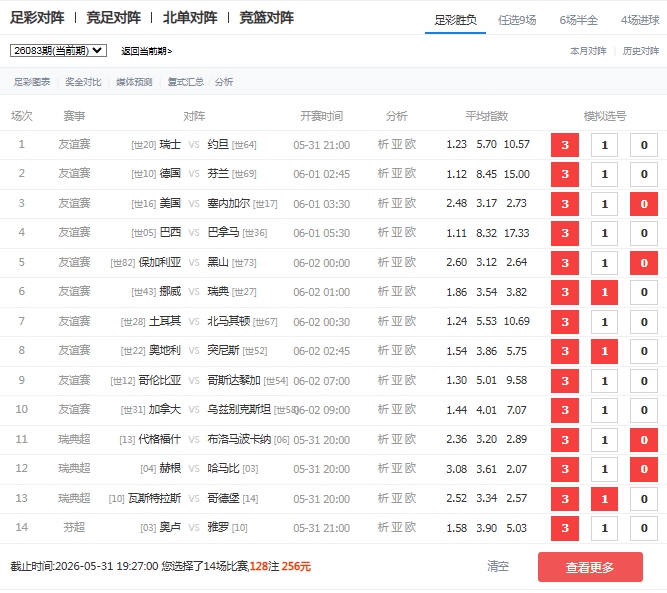Select the 1 option for match 2 德国 vs 芬兰
This screenshot has height=593, width=667.
(x=604, y=174)
